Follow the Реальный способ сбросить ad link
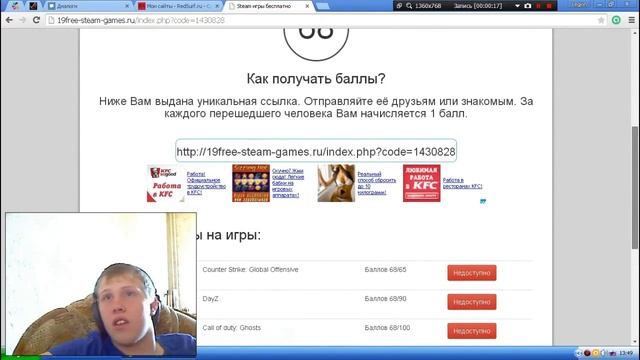The height and width of the screenshot is (360, 640). tap(377, 183)
